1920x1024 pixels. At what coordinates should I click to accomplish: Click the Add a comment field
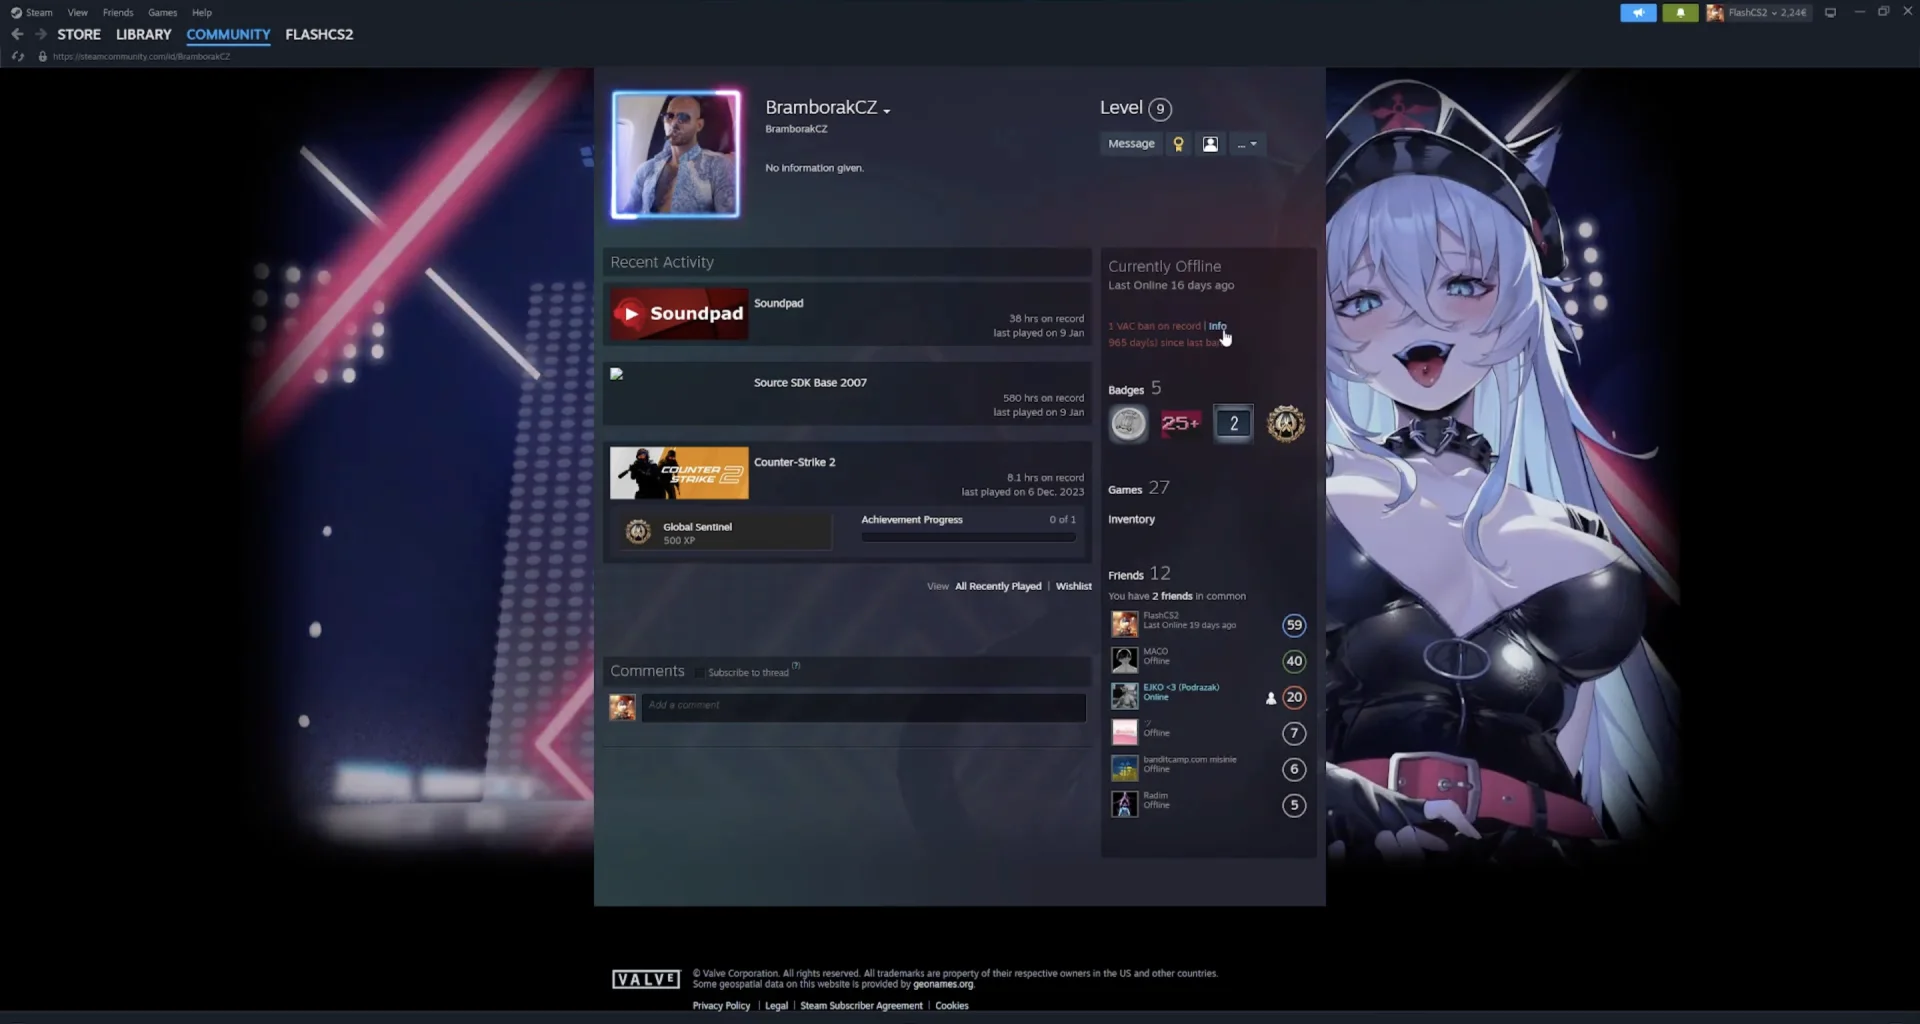pos(864,707)
